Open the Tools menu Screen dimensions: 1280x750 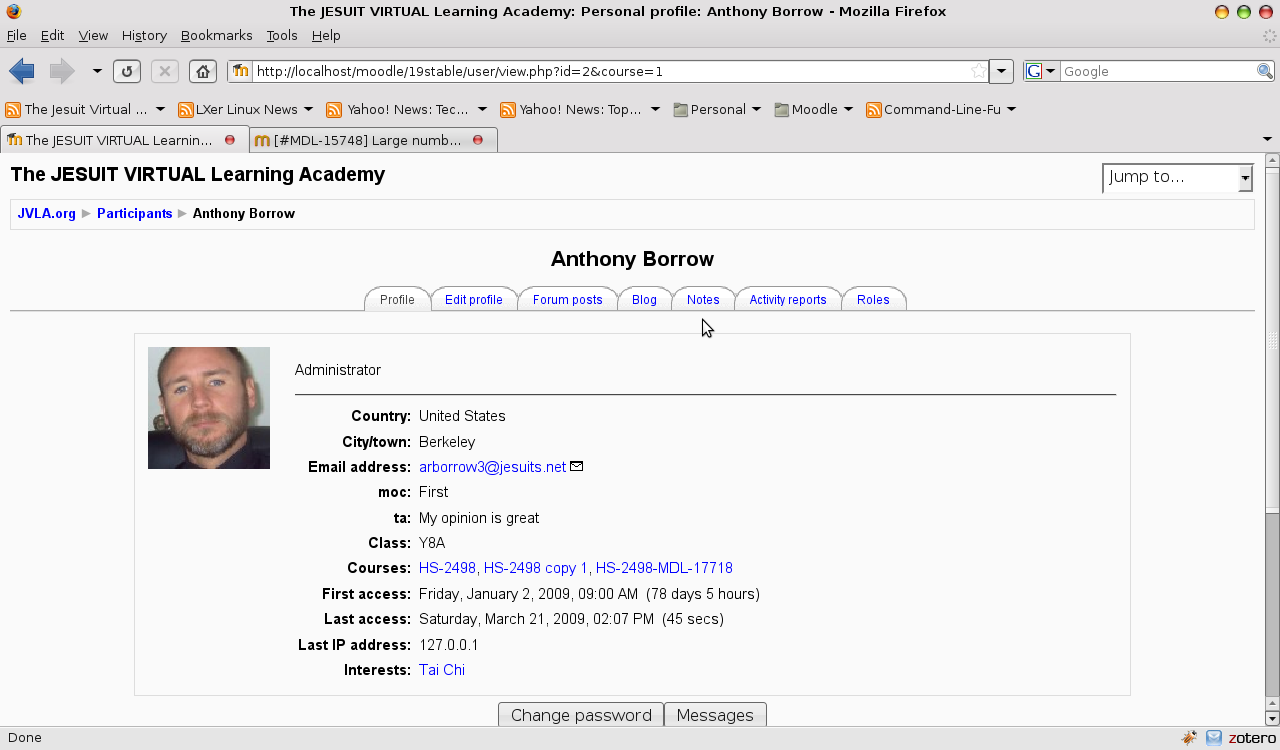point(282,35)
